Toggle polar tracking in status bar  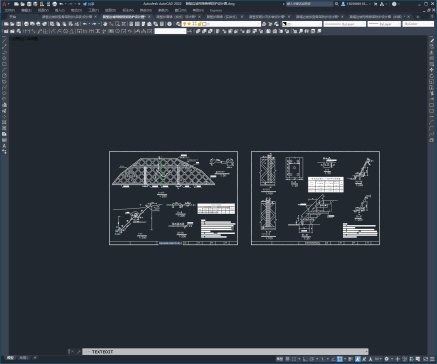pyautogui.click(x=312, y=359)
